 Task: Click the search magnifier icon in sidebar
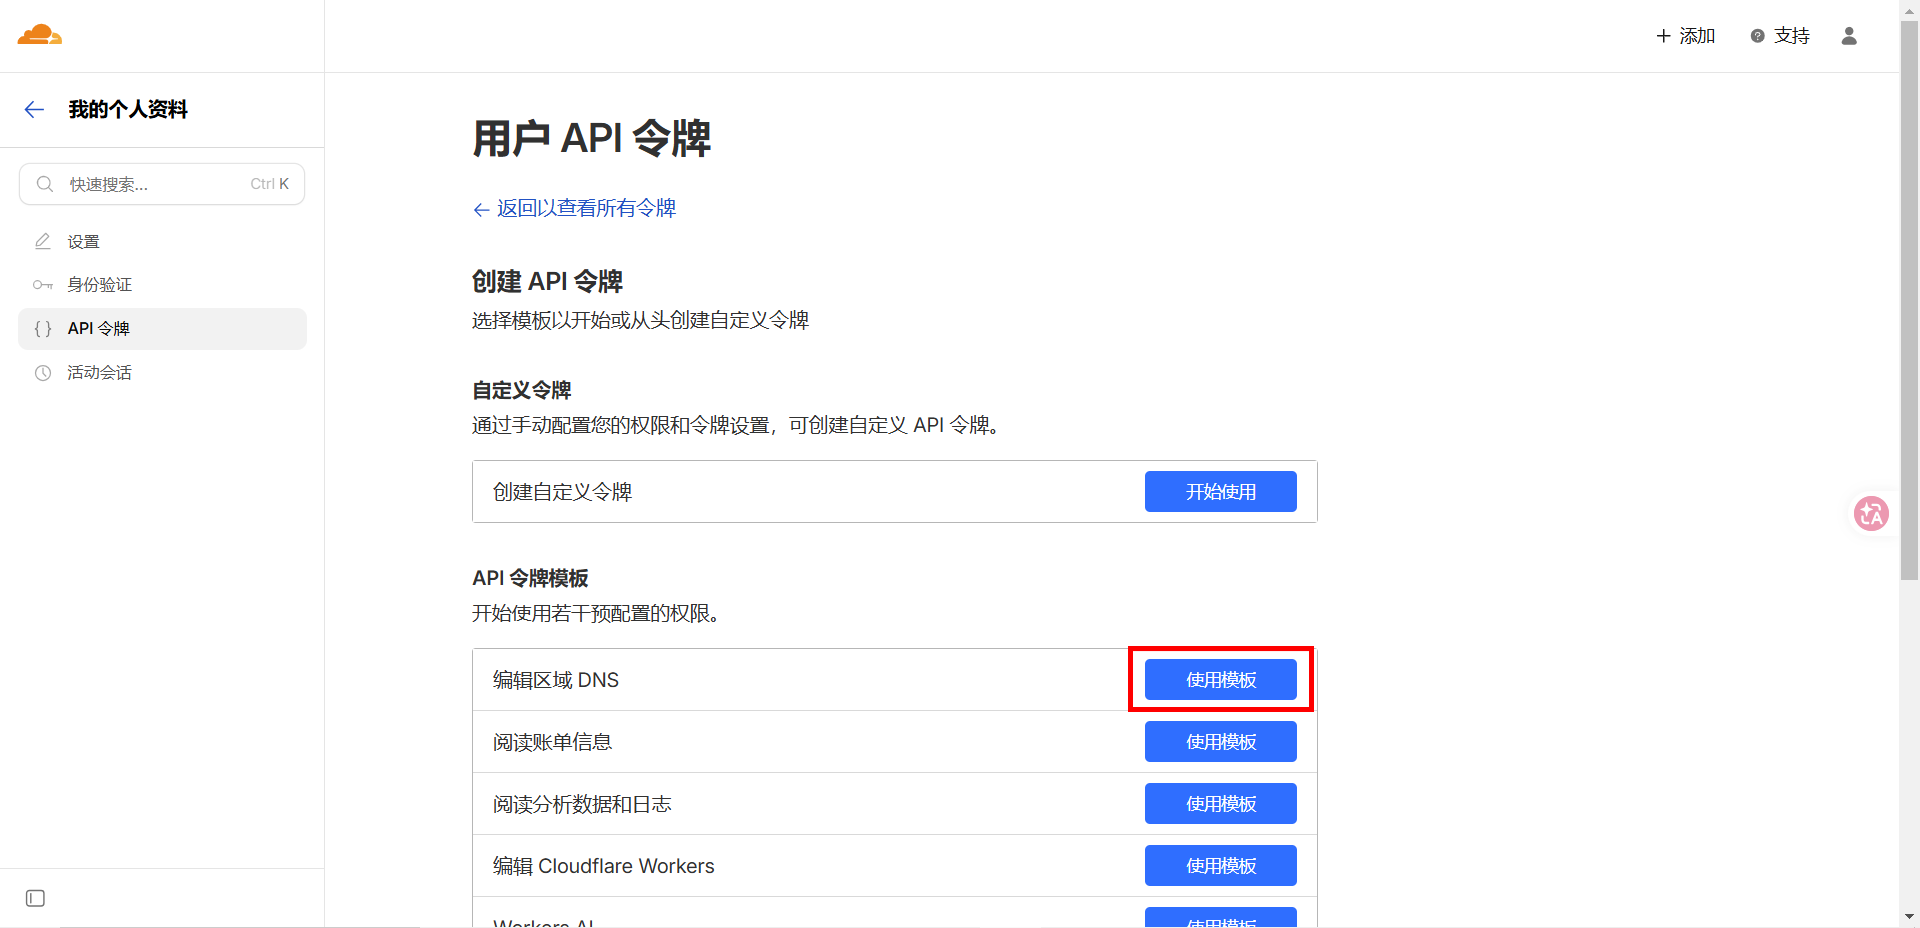(x=45, y=184)
